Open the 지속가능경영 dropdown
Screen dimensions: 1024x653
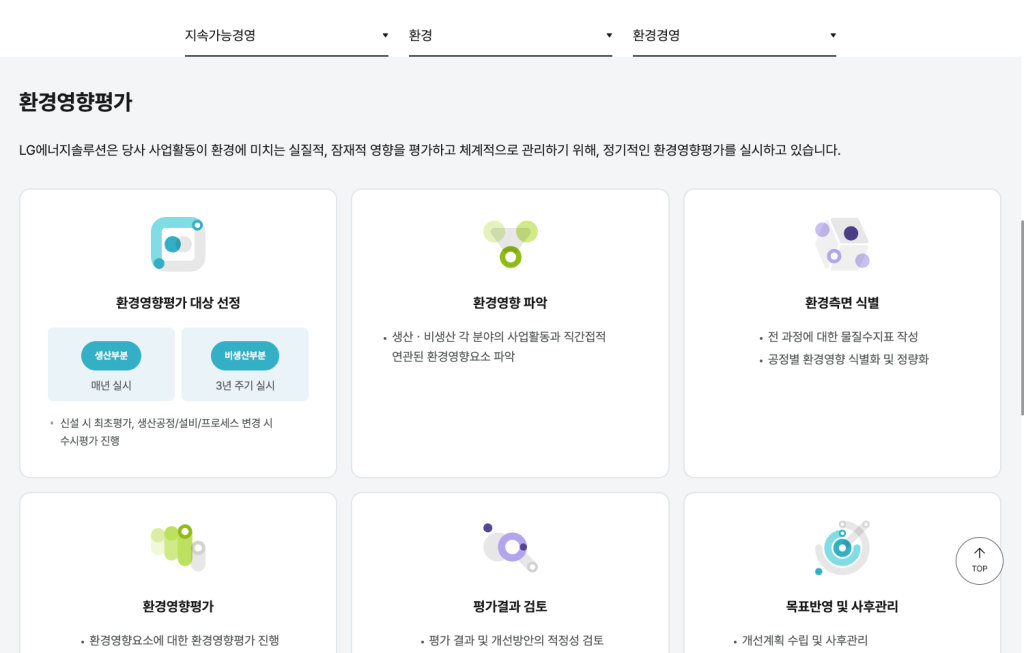pos(286,35)
